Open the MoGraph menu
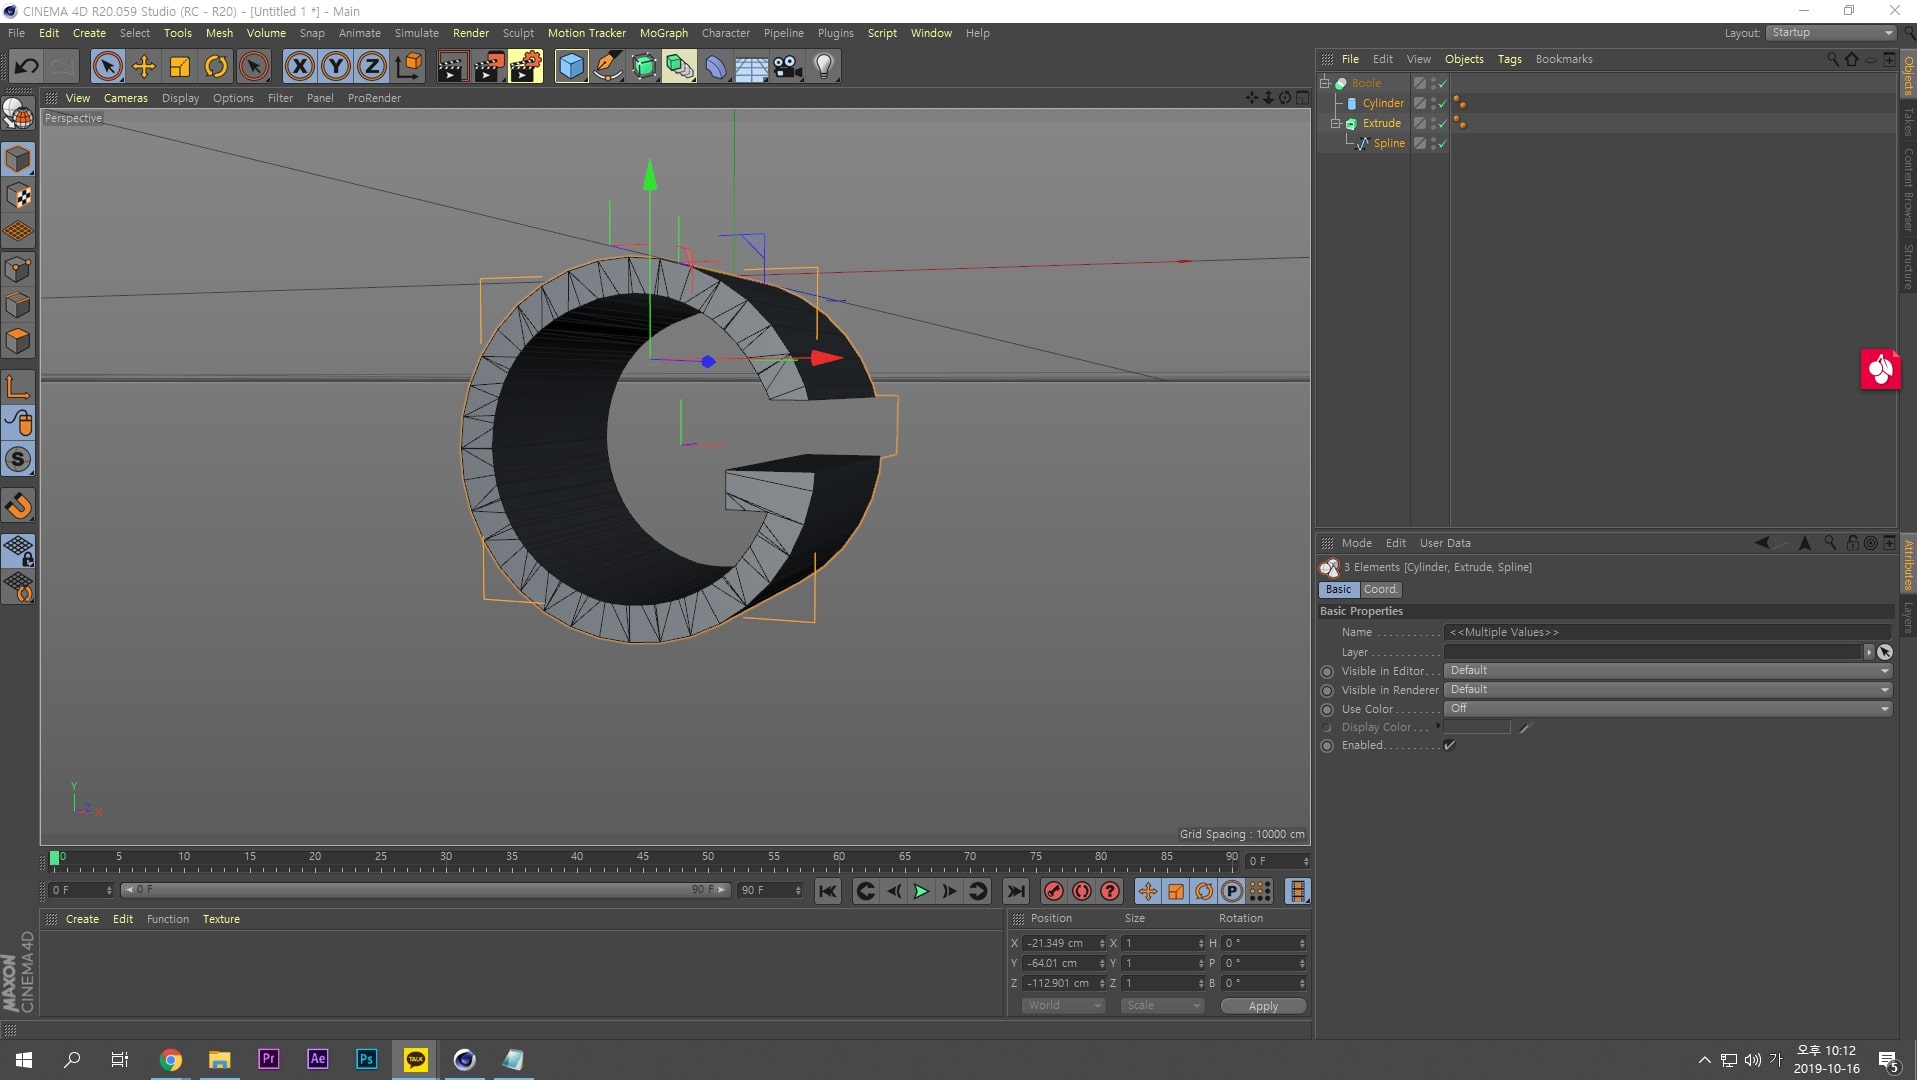1917x1080 pixels. point(664,33)
